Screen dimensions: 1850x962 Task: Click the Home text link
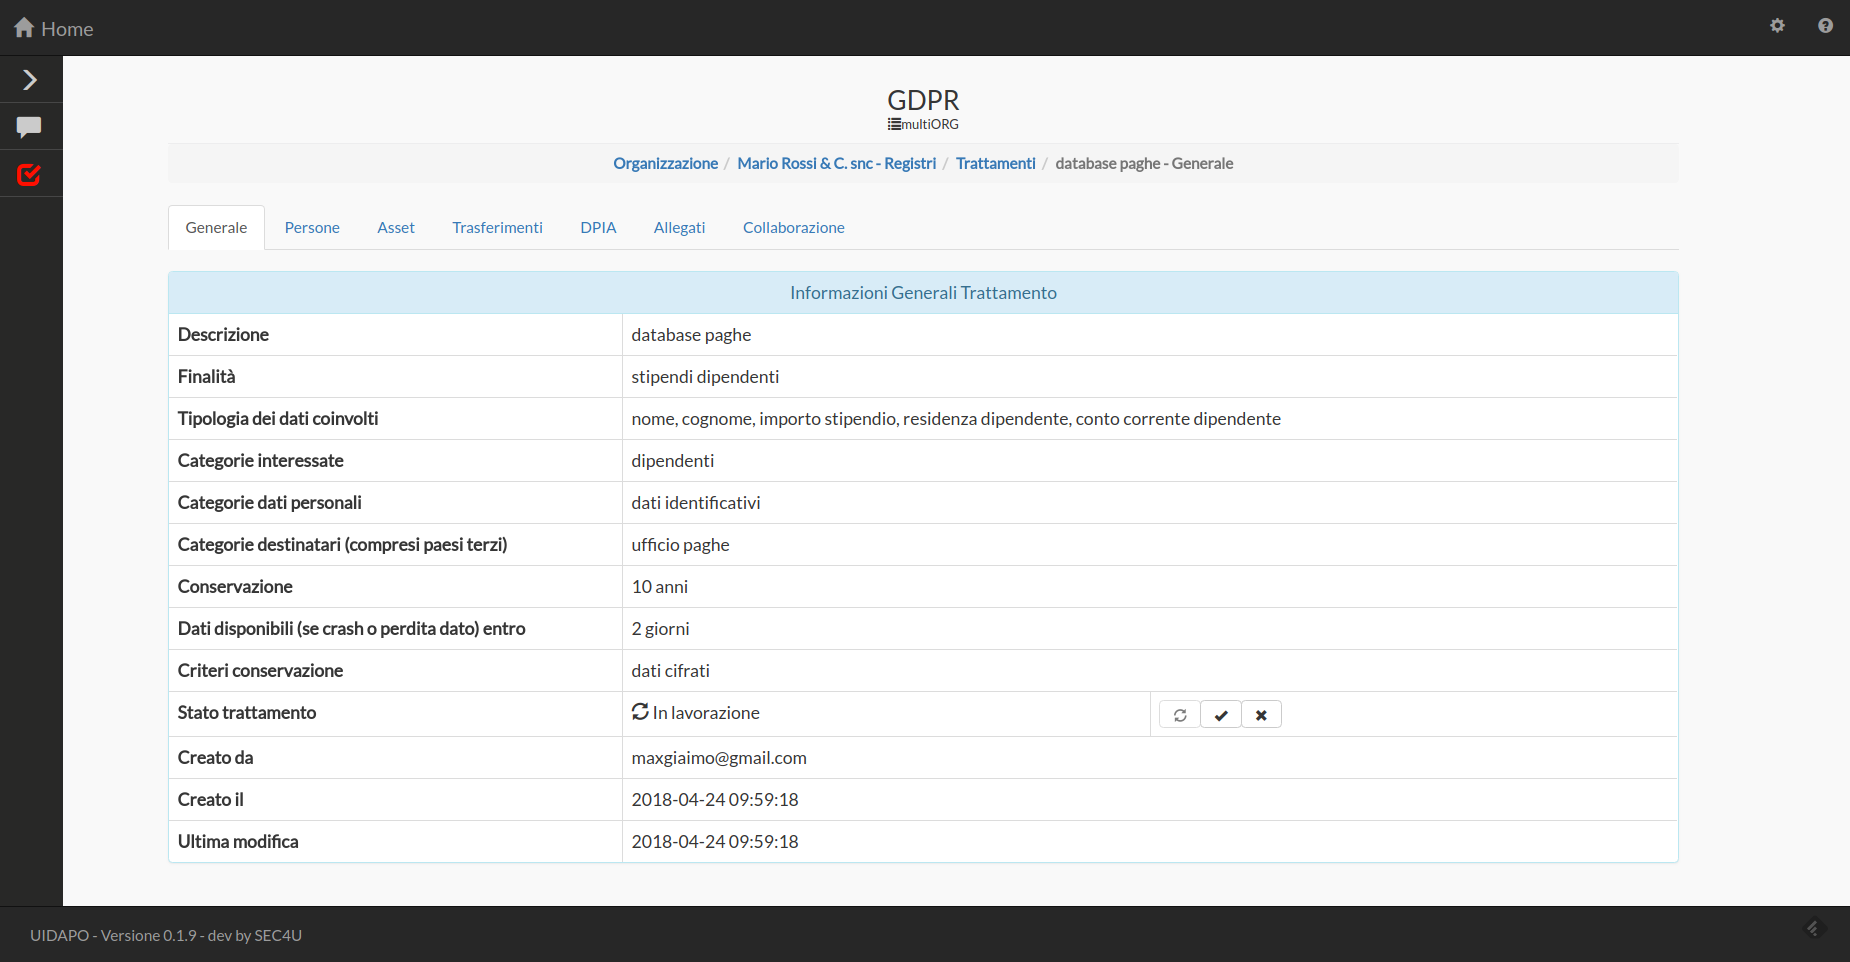click(67, 29)
